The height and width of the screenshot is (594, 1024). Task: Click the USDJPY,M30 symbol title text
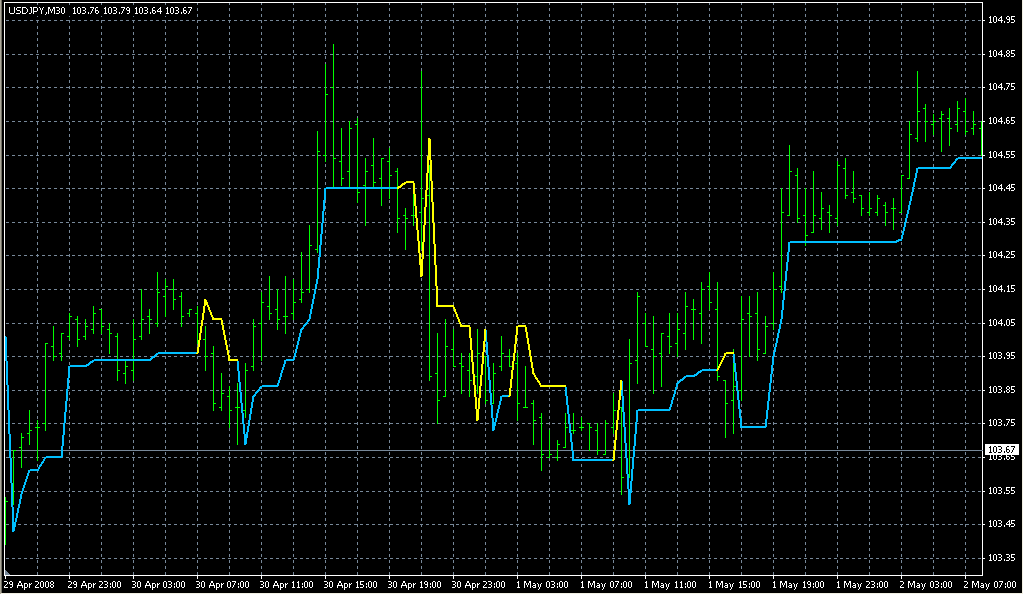click(36, 11)
